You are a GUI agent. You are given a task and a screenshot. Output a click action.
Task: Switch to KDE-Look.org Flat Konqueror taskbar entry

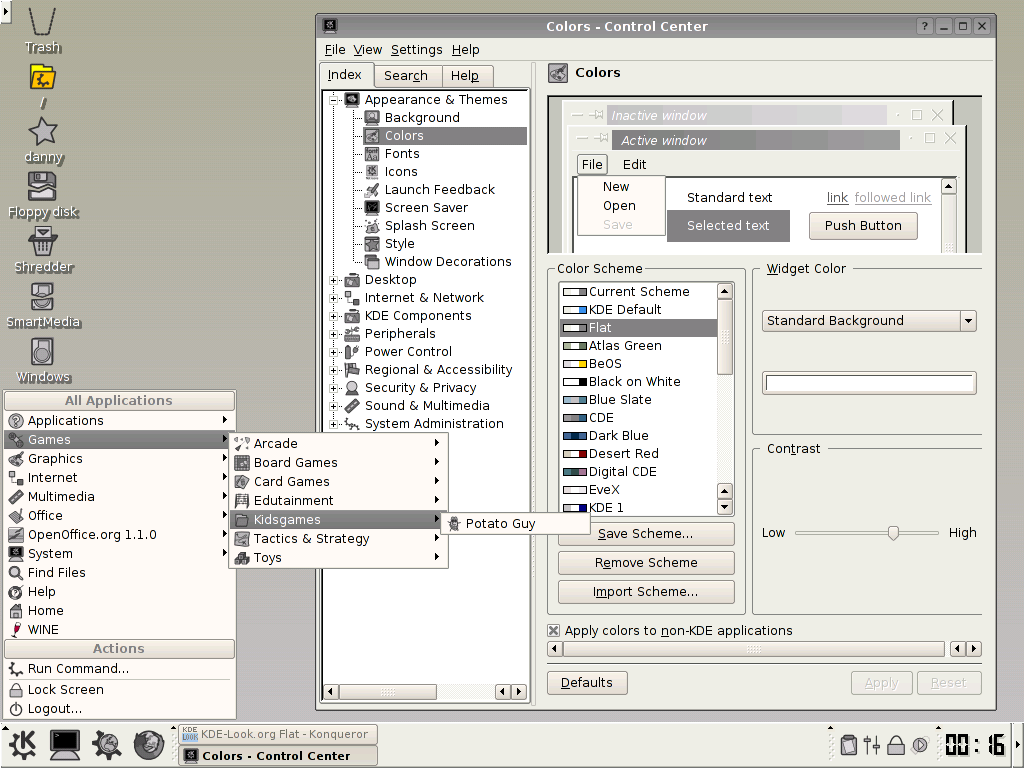pos(278,734)
